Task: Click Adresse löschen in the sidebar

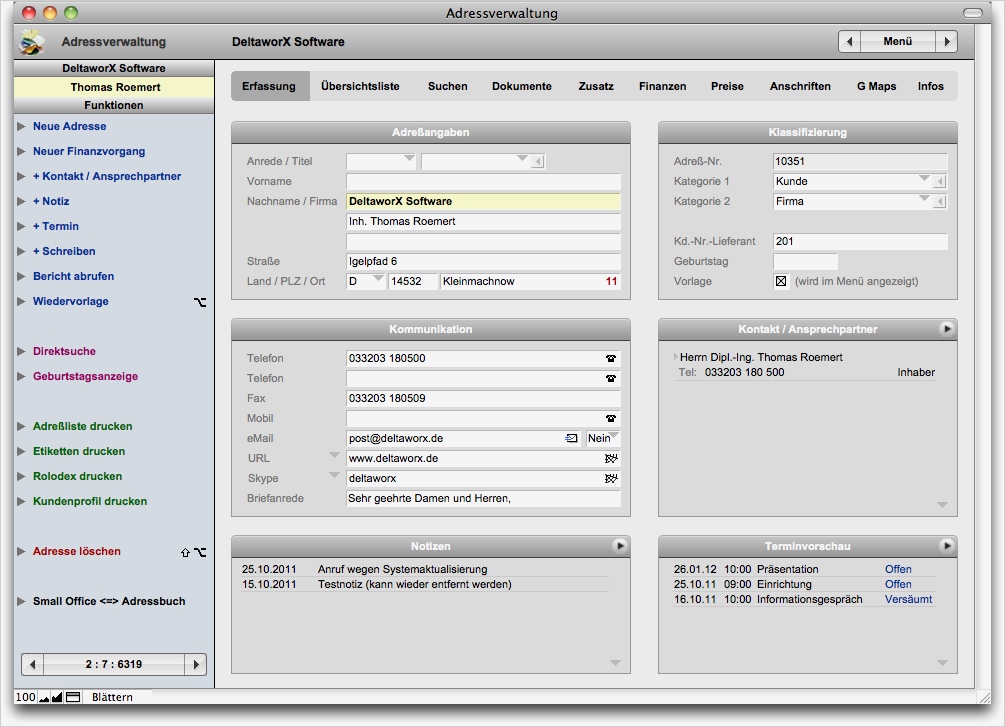Action: (77, 551)
